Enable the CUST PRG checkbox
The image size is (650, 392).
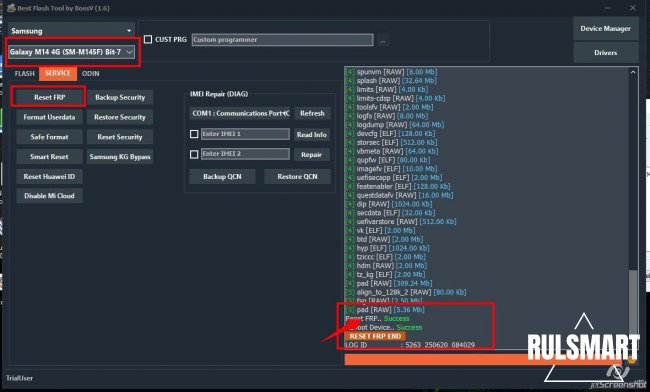click(x=148, y=39)
